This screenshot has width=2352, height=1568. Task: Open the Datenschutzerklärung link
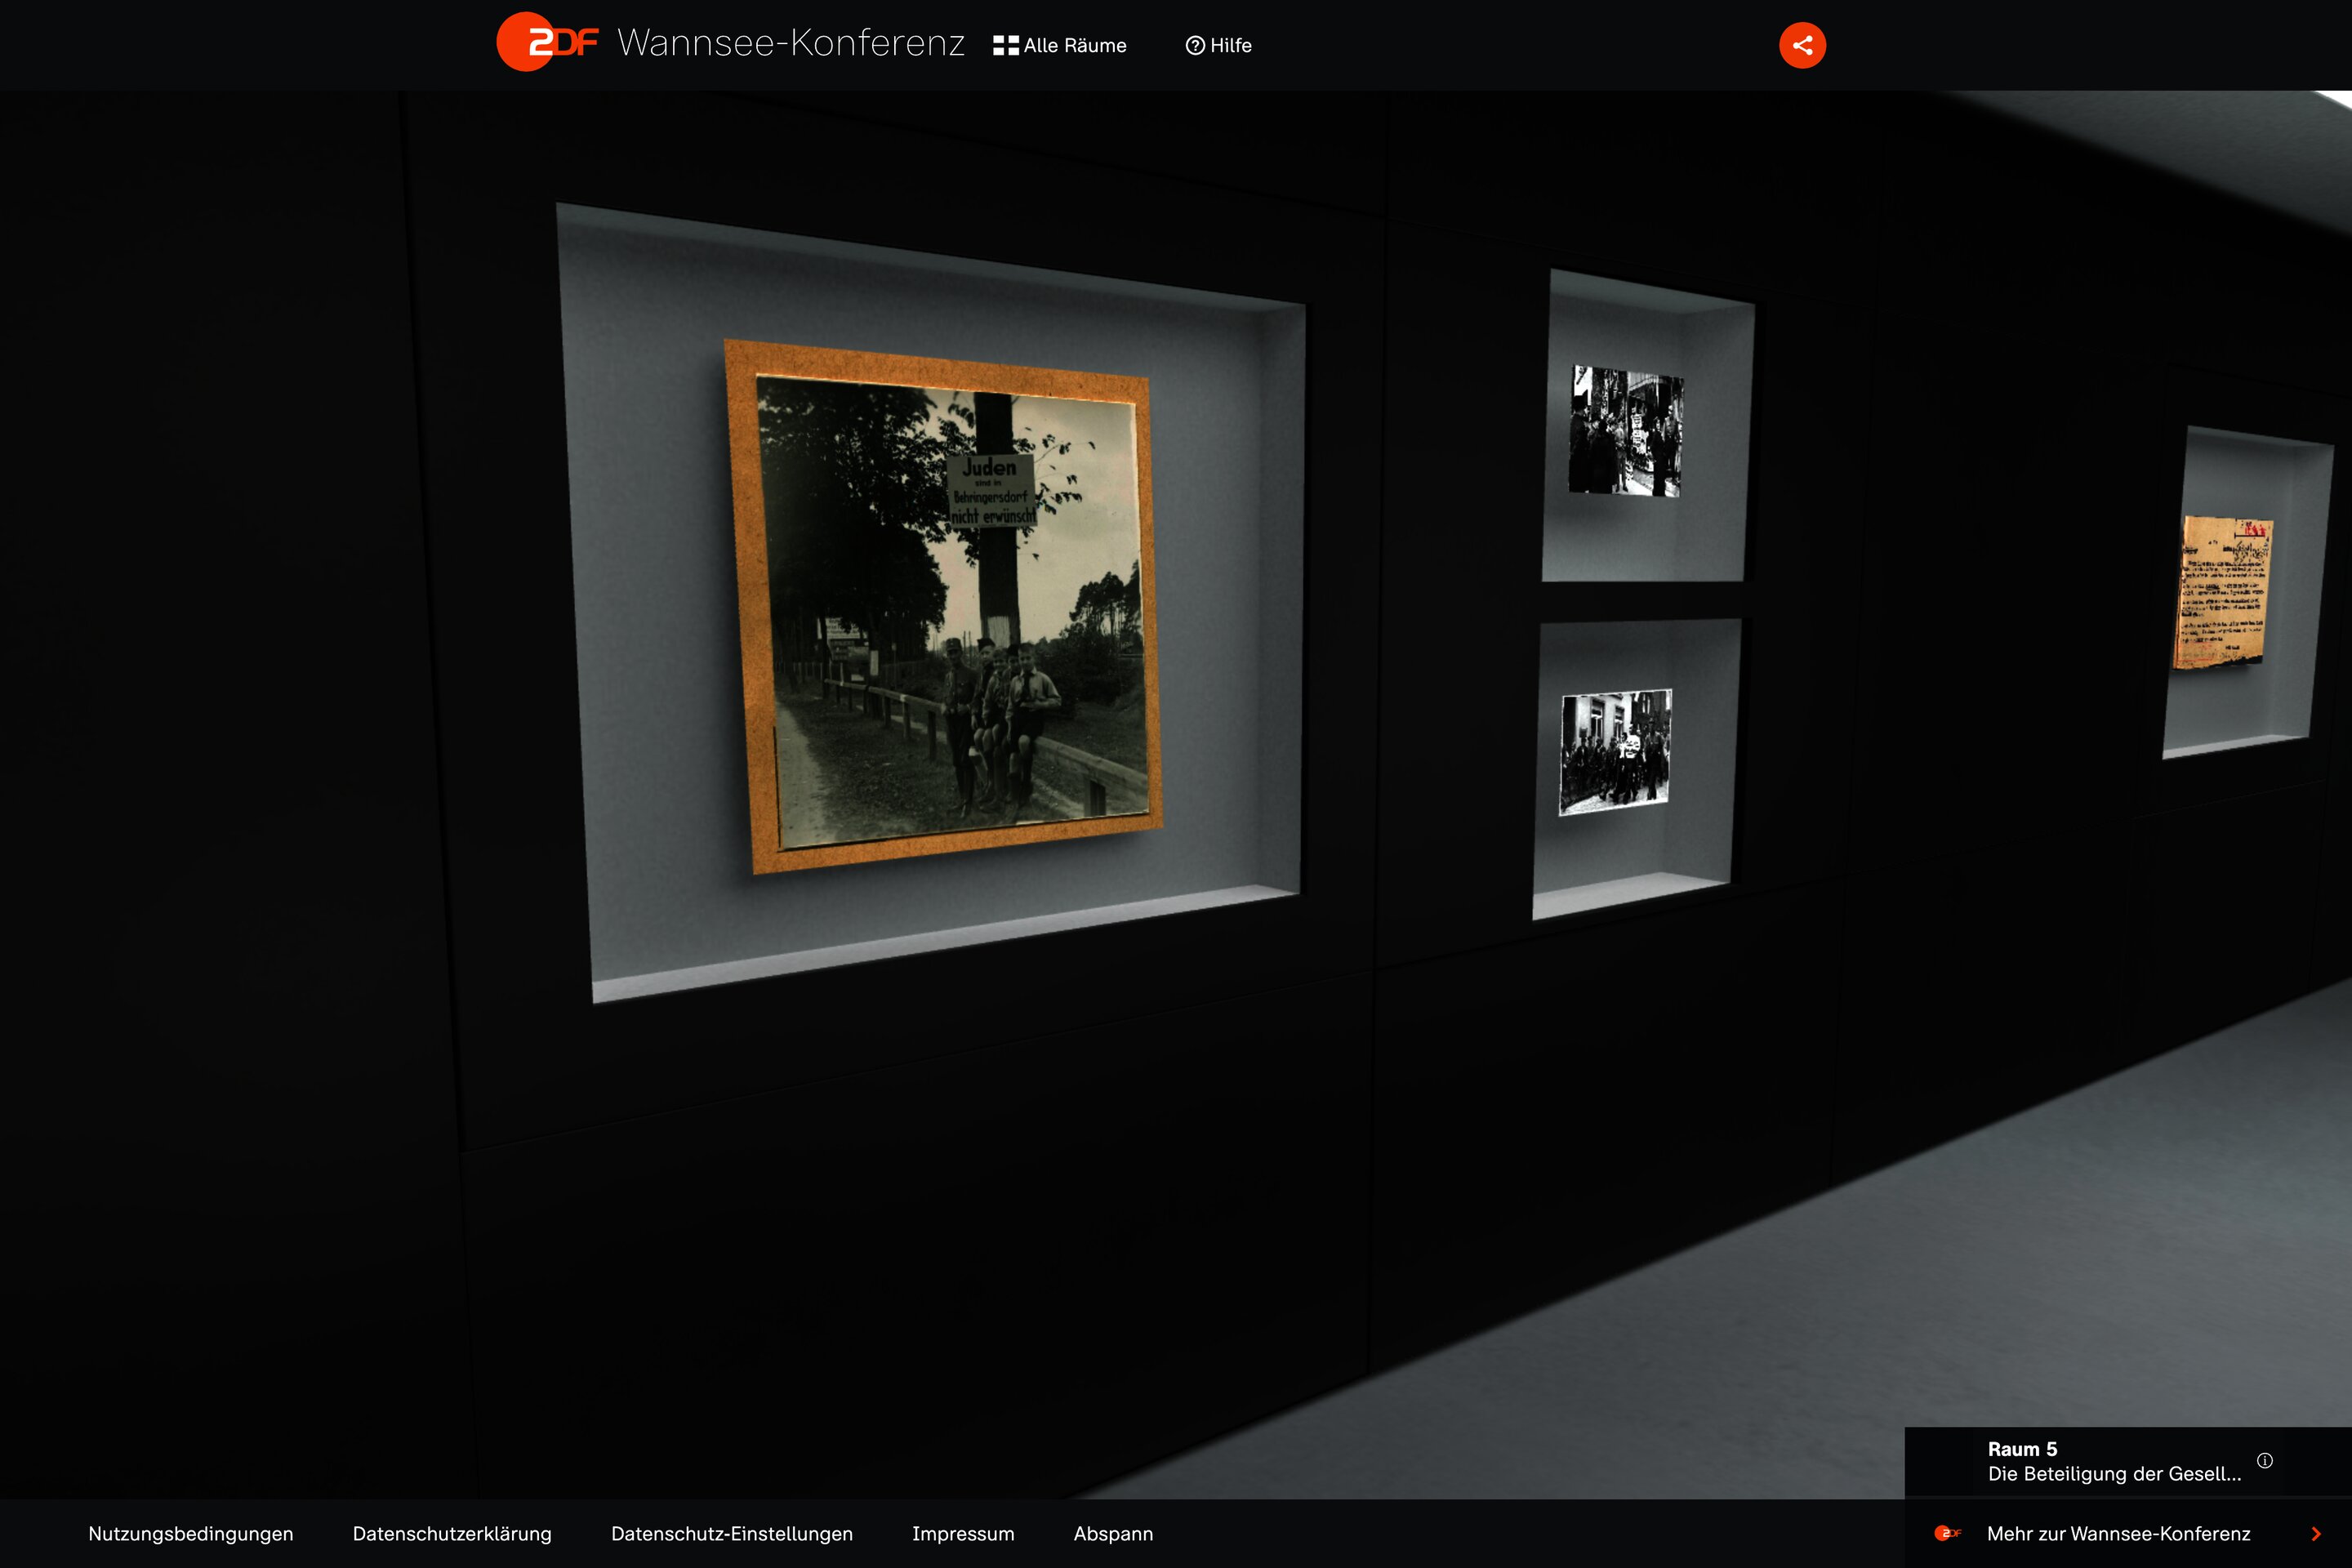click(452, 1533)
